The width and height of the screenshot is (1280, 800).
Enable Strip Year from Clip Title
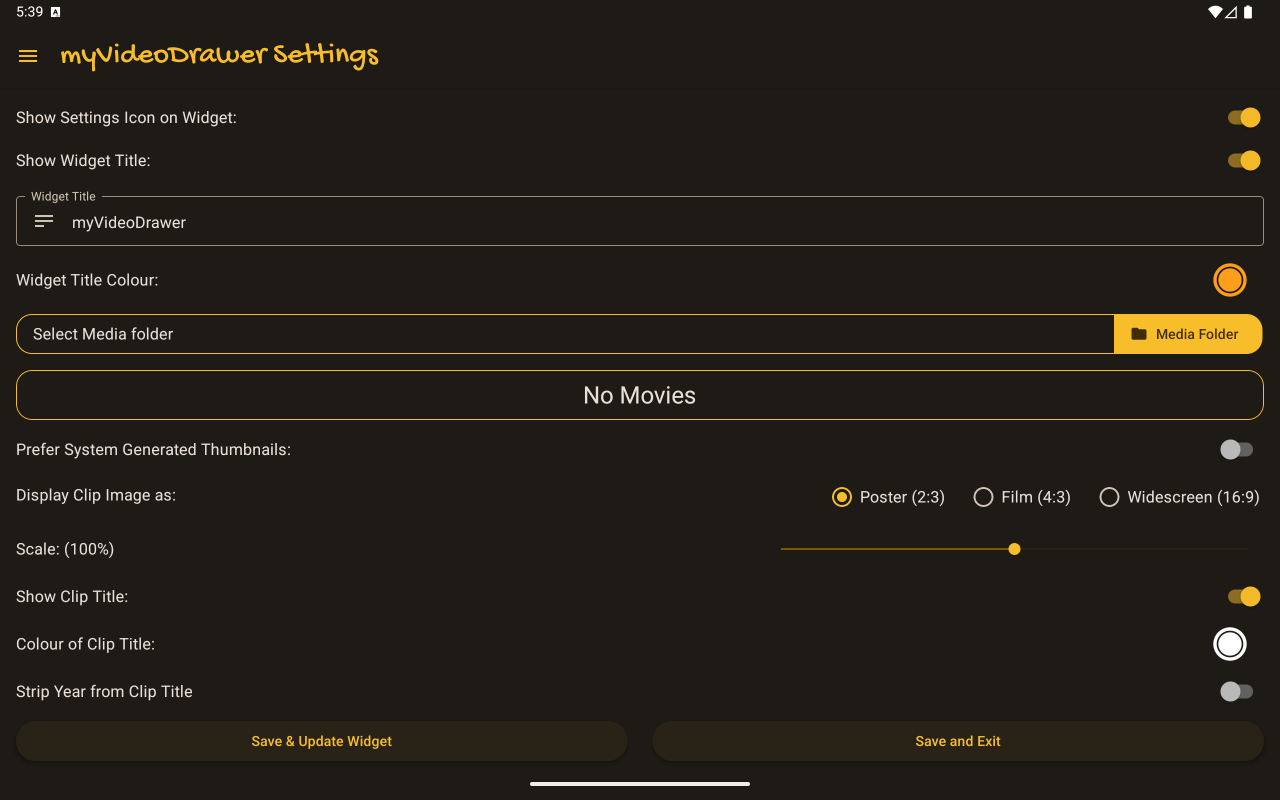coord(1236,692)
